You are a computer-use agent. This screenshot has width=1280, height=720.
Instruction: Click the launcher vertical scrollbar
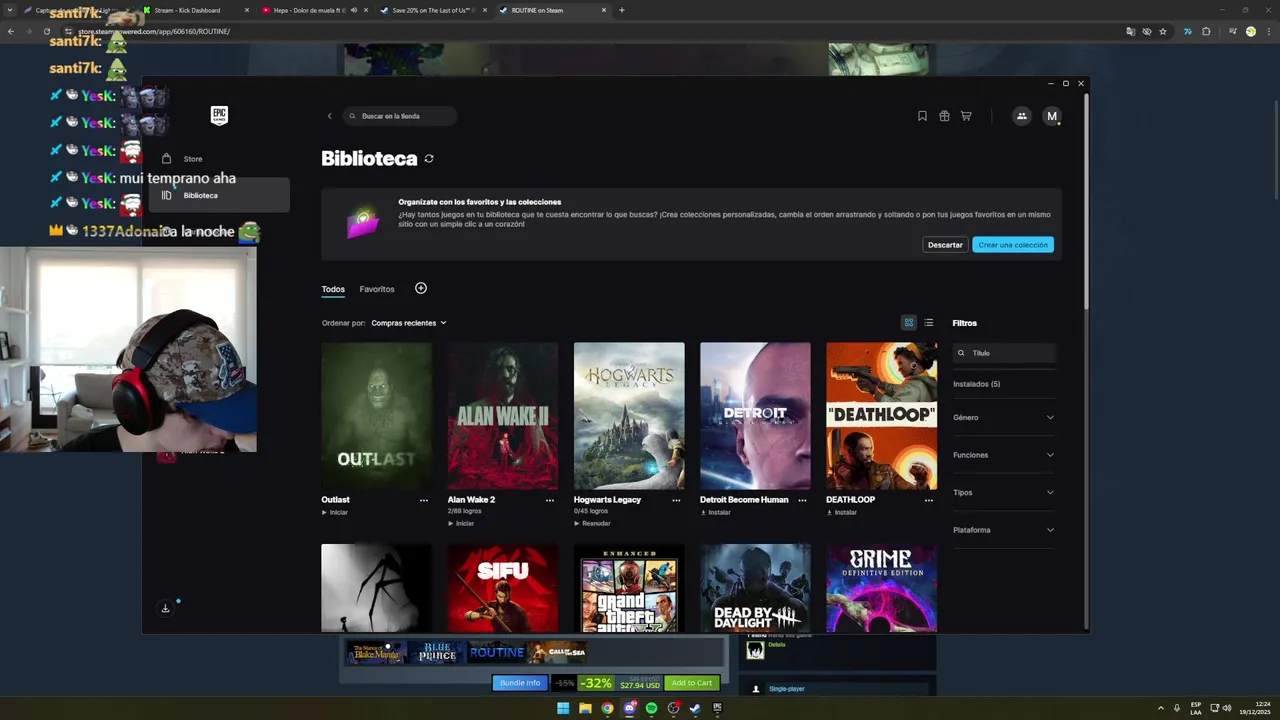(x=1086, y=202)
